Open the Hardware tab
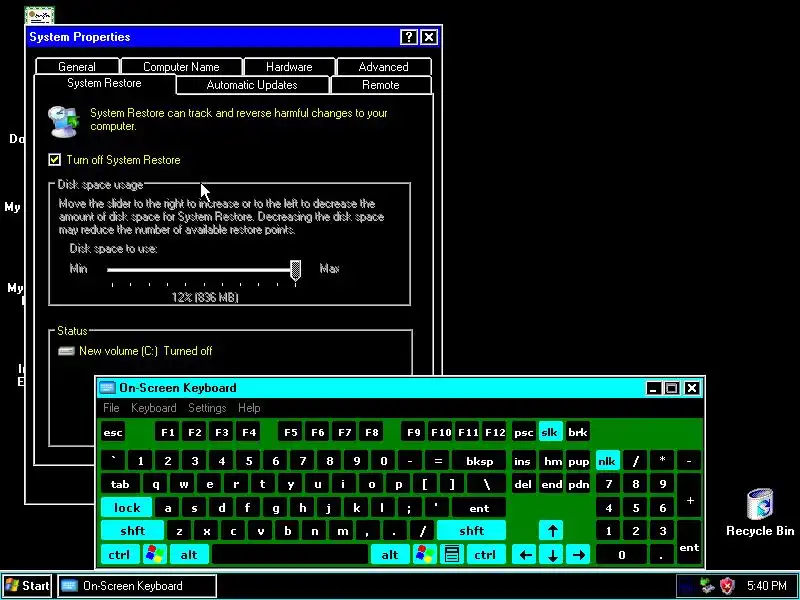This screenshot has width=800, height=600. [289, 67]
